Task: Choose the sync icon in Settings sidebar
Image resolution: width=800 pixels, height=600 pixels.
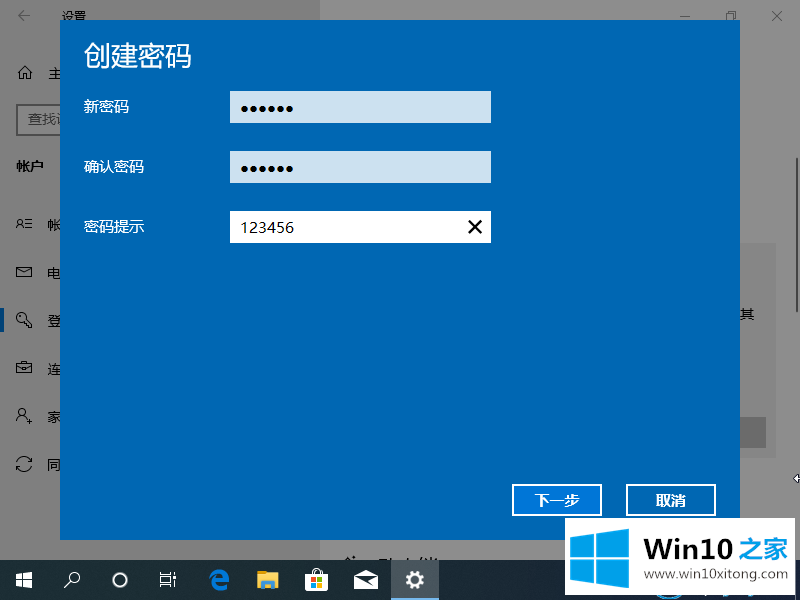Action: pyautogui.click(x=24, y=464)
